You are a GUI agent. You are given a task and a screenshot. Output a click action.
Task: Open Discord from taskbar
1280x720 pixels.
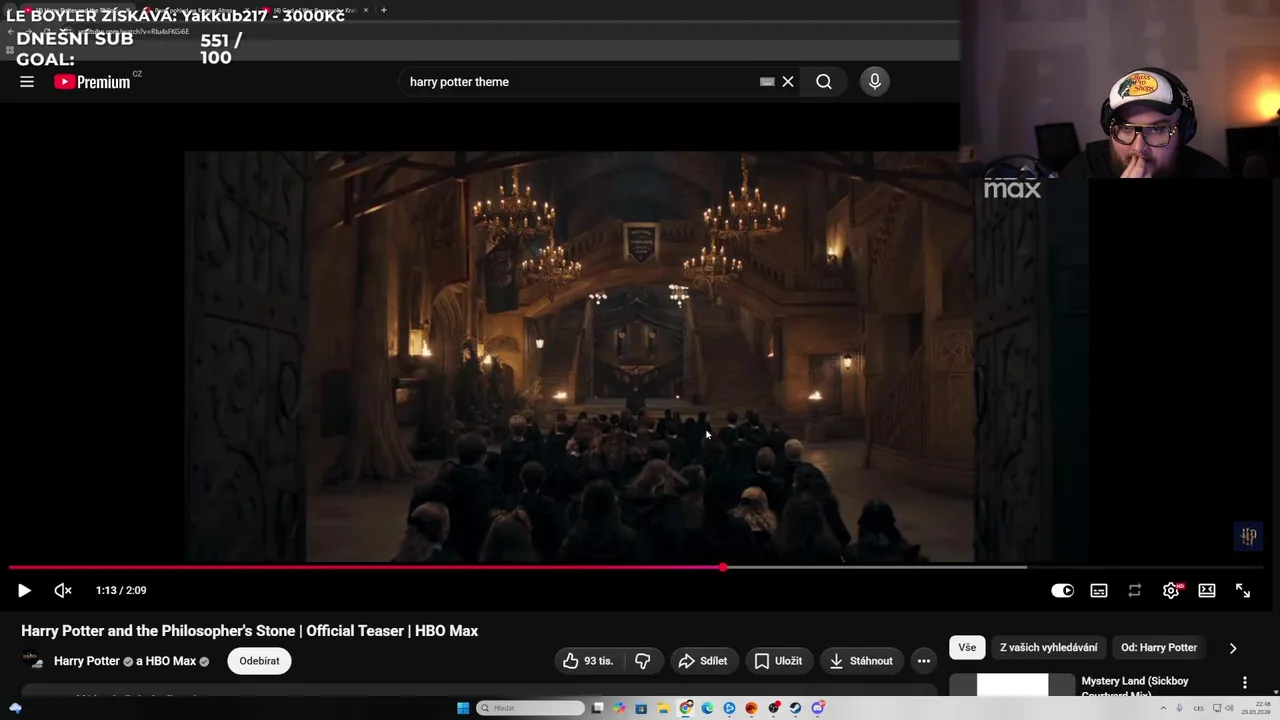point(818,708)
